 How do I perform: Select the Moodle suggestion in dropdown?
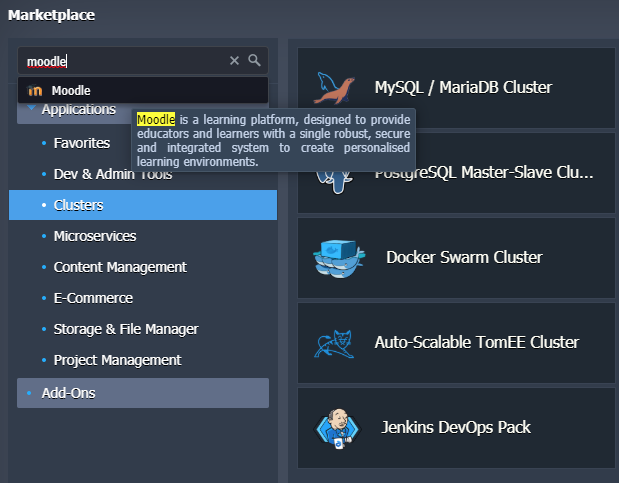point(143,90)
